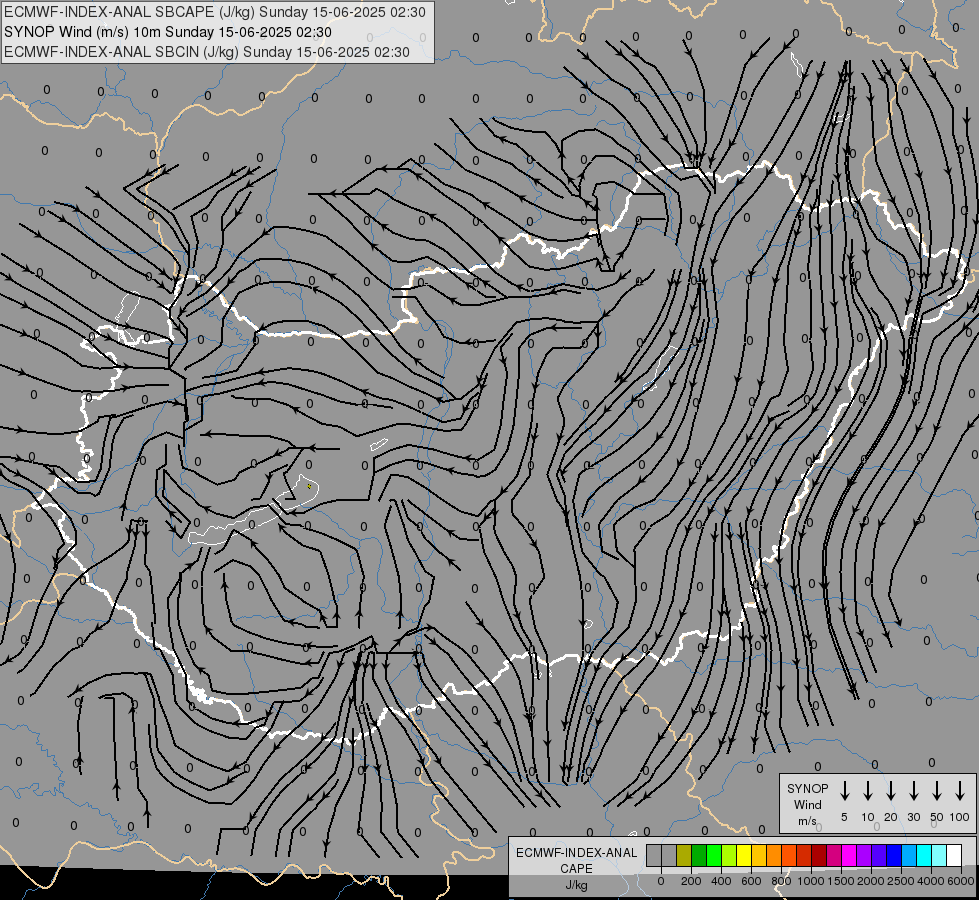Click the 5 m/s wind arrow in legend

coord(844,791)
